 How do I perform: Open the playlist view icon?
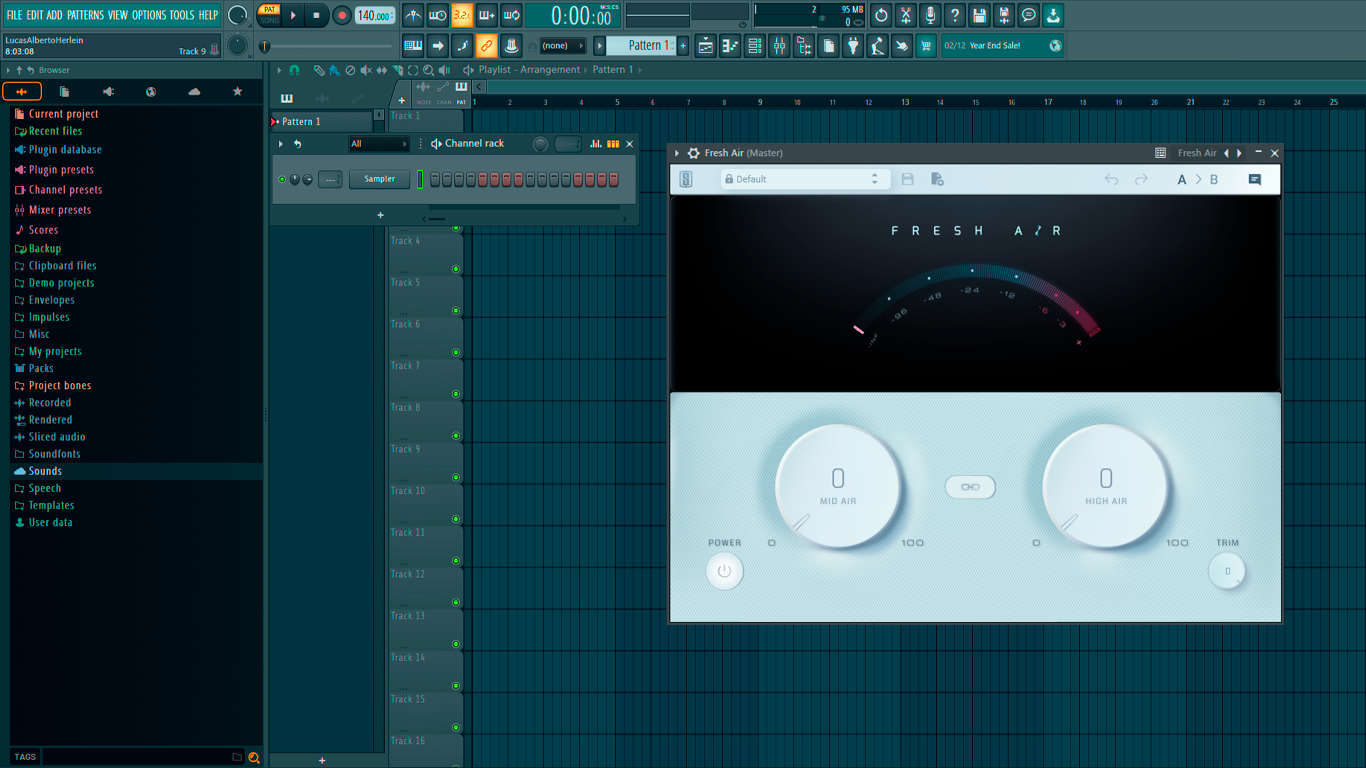[x=705, y=45]
